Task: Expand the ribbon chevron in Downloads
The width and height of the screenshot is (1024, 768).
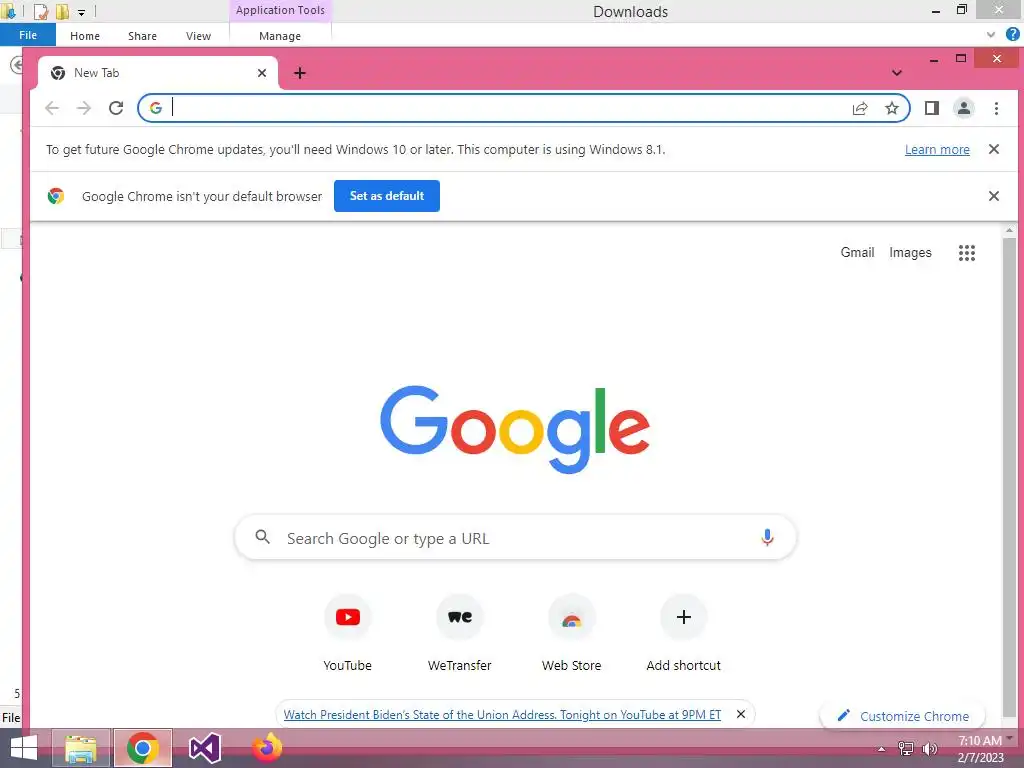Action: (991, 35)
